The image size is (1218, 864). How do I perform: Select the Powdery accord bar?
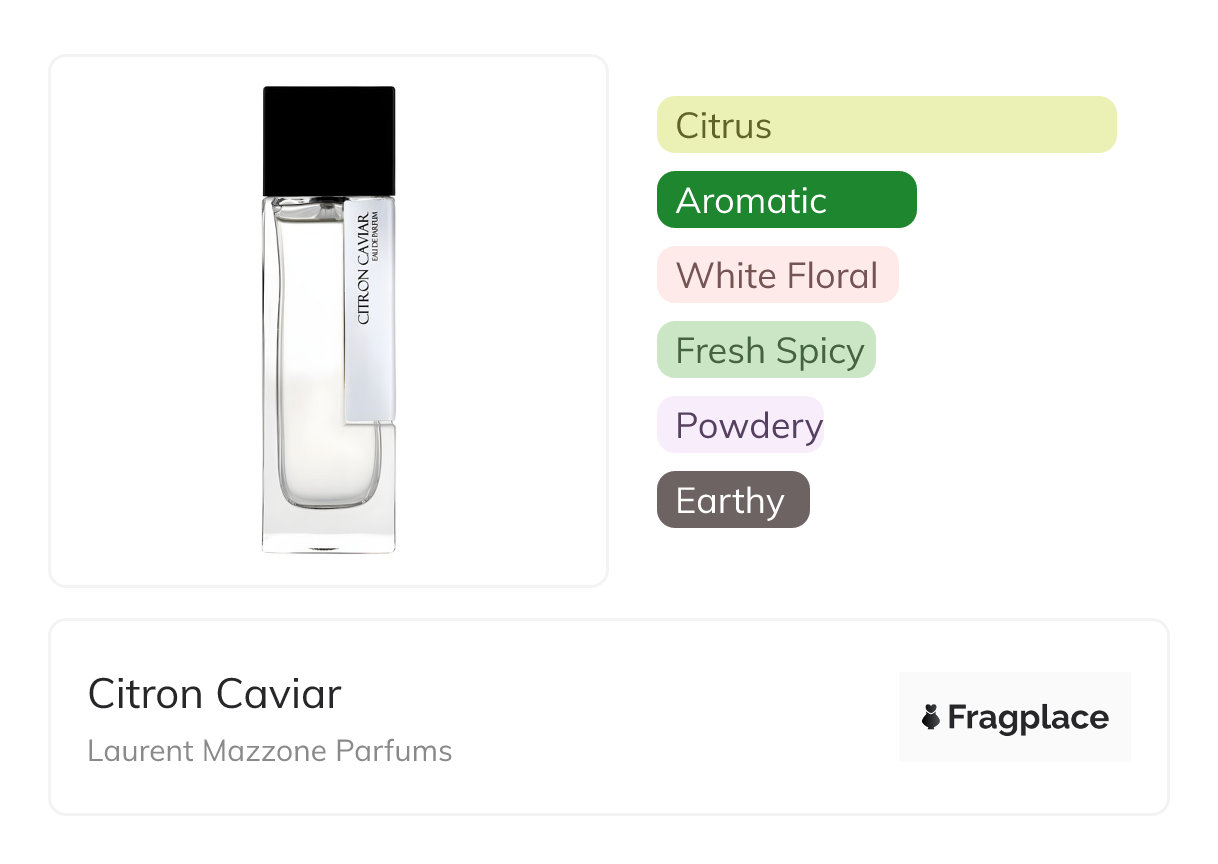[740, 425]
